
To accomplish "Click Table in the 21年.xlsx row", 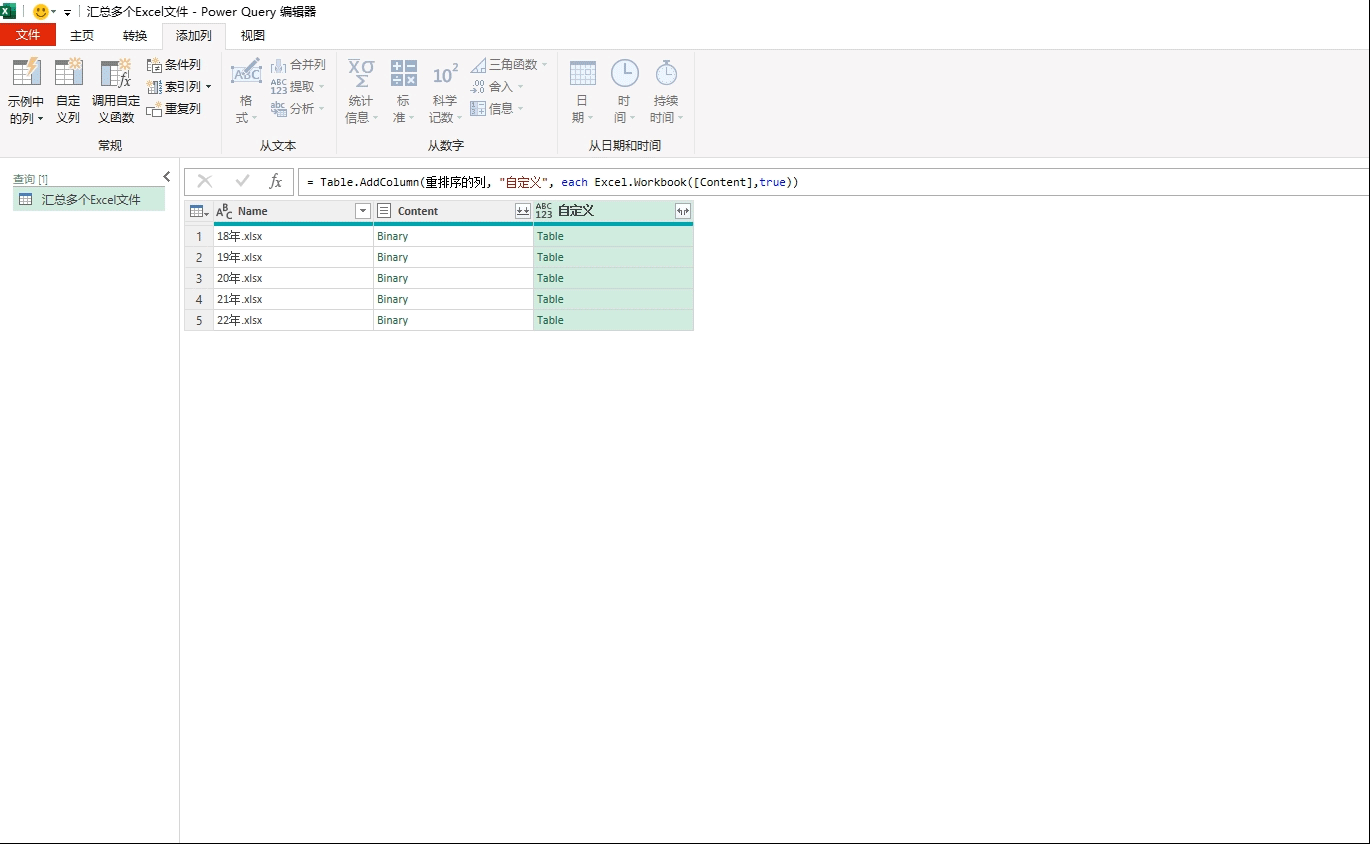I will (x=550, y=299).
